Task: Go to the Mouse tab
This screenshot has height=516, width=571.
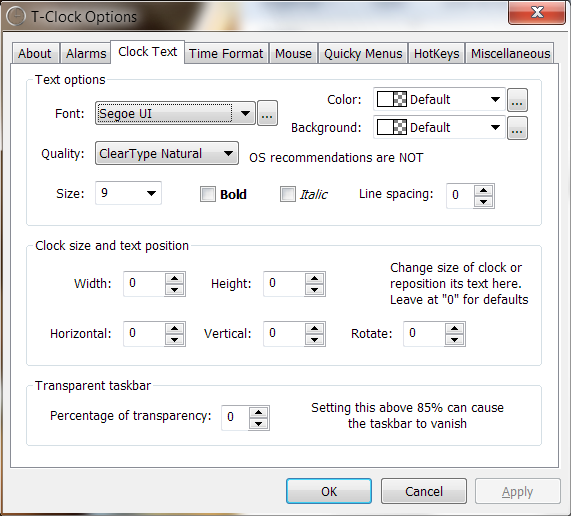Action: (294, 54)
